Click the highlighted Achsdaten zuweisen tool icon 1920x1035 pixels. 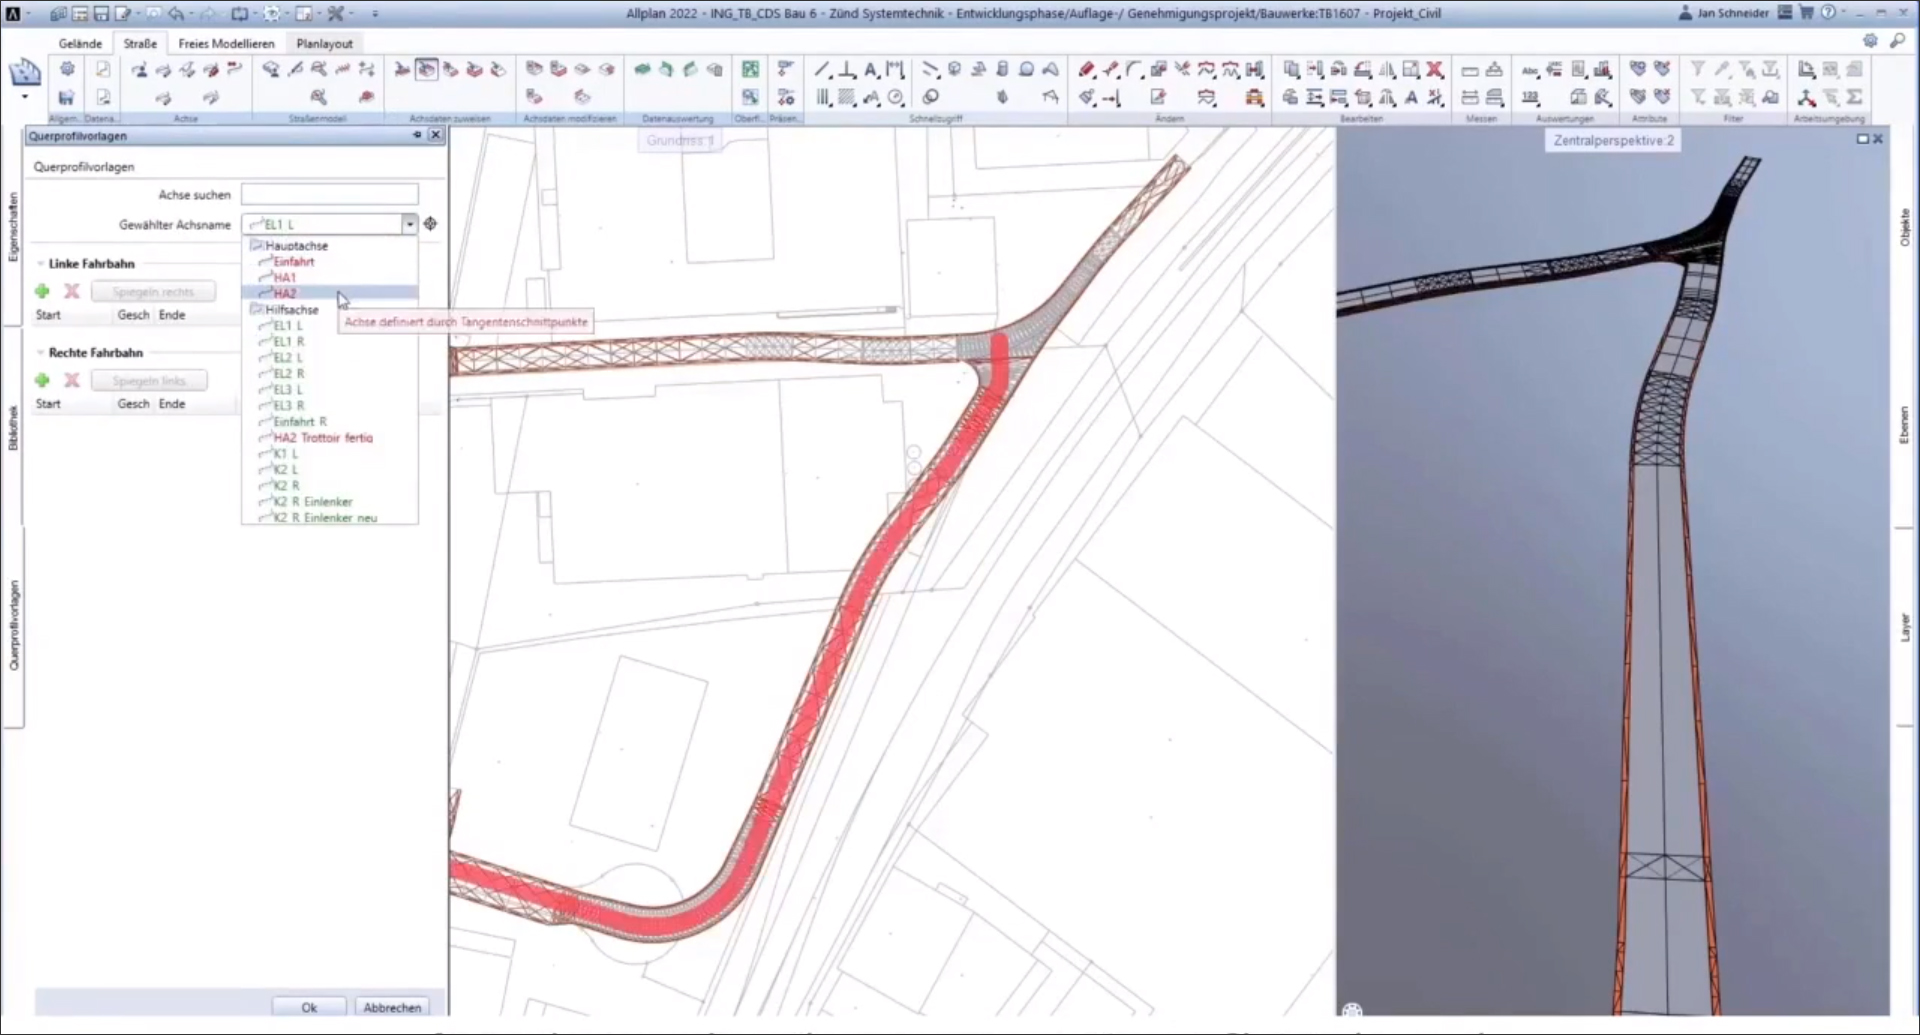[x=426, y=69]
